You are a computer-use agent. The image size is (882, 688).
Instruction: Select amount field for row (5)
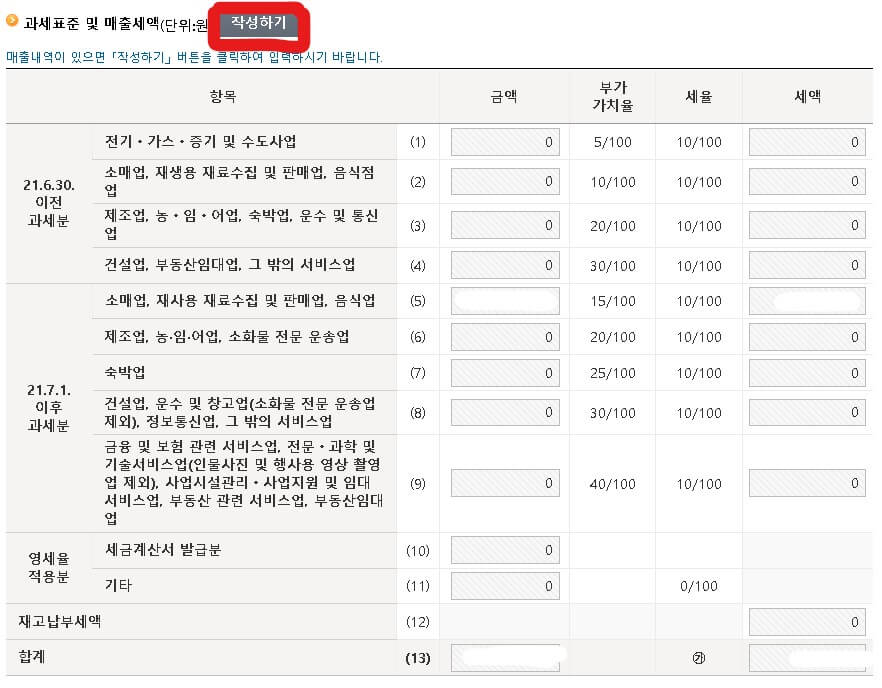click(x=505, y=301)
